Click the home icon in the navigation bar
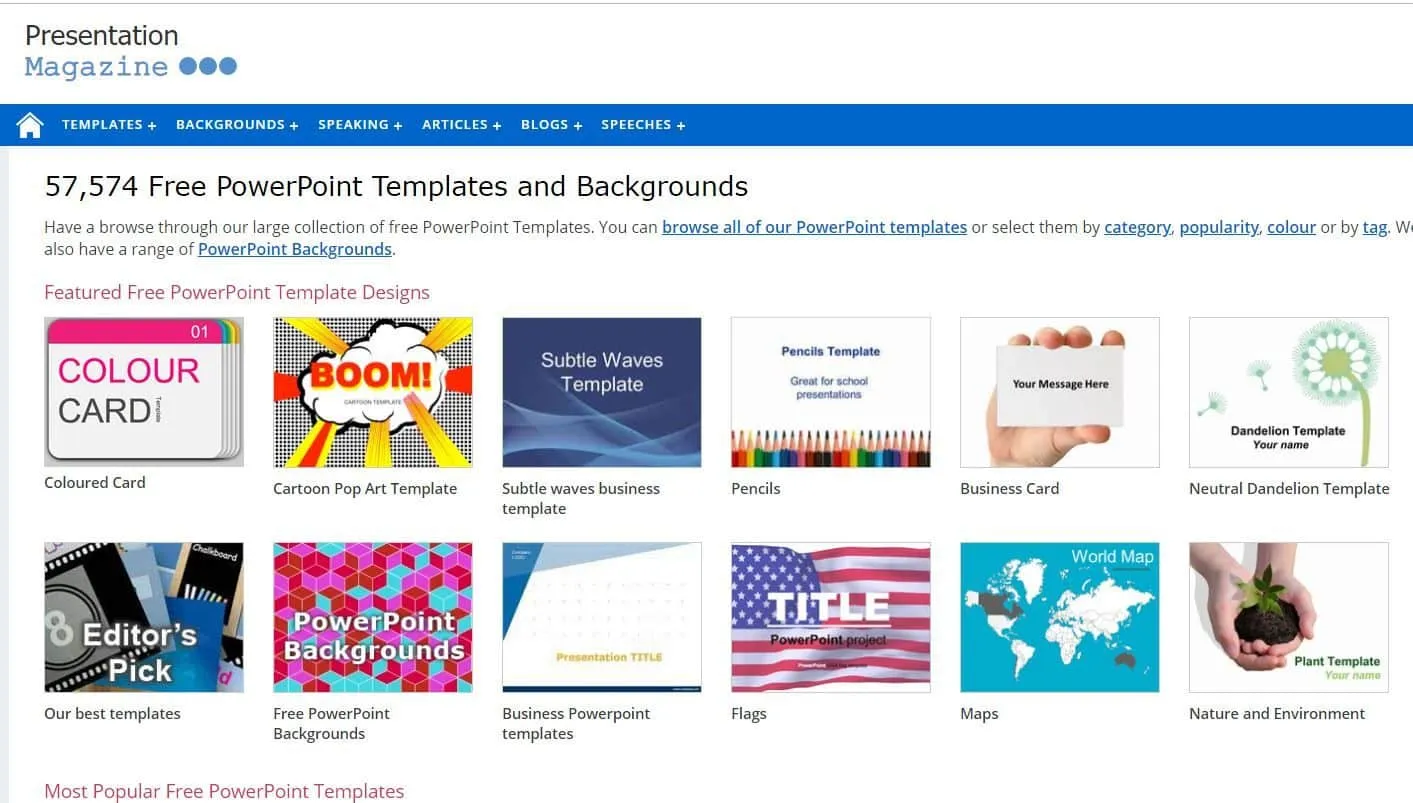Viewport: 1413px width, 803px height. click(29, 124)
